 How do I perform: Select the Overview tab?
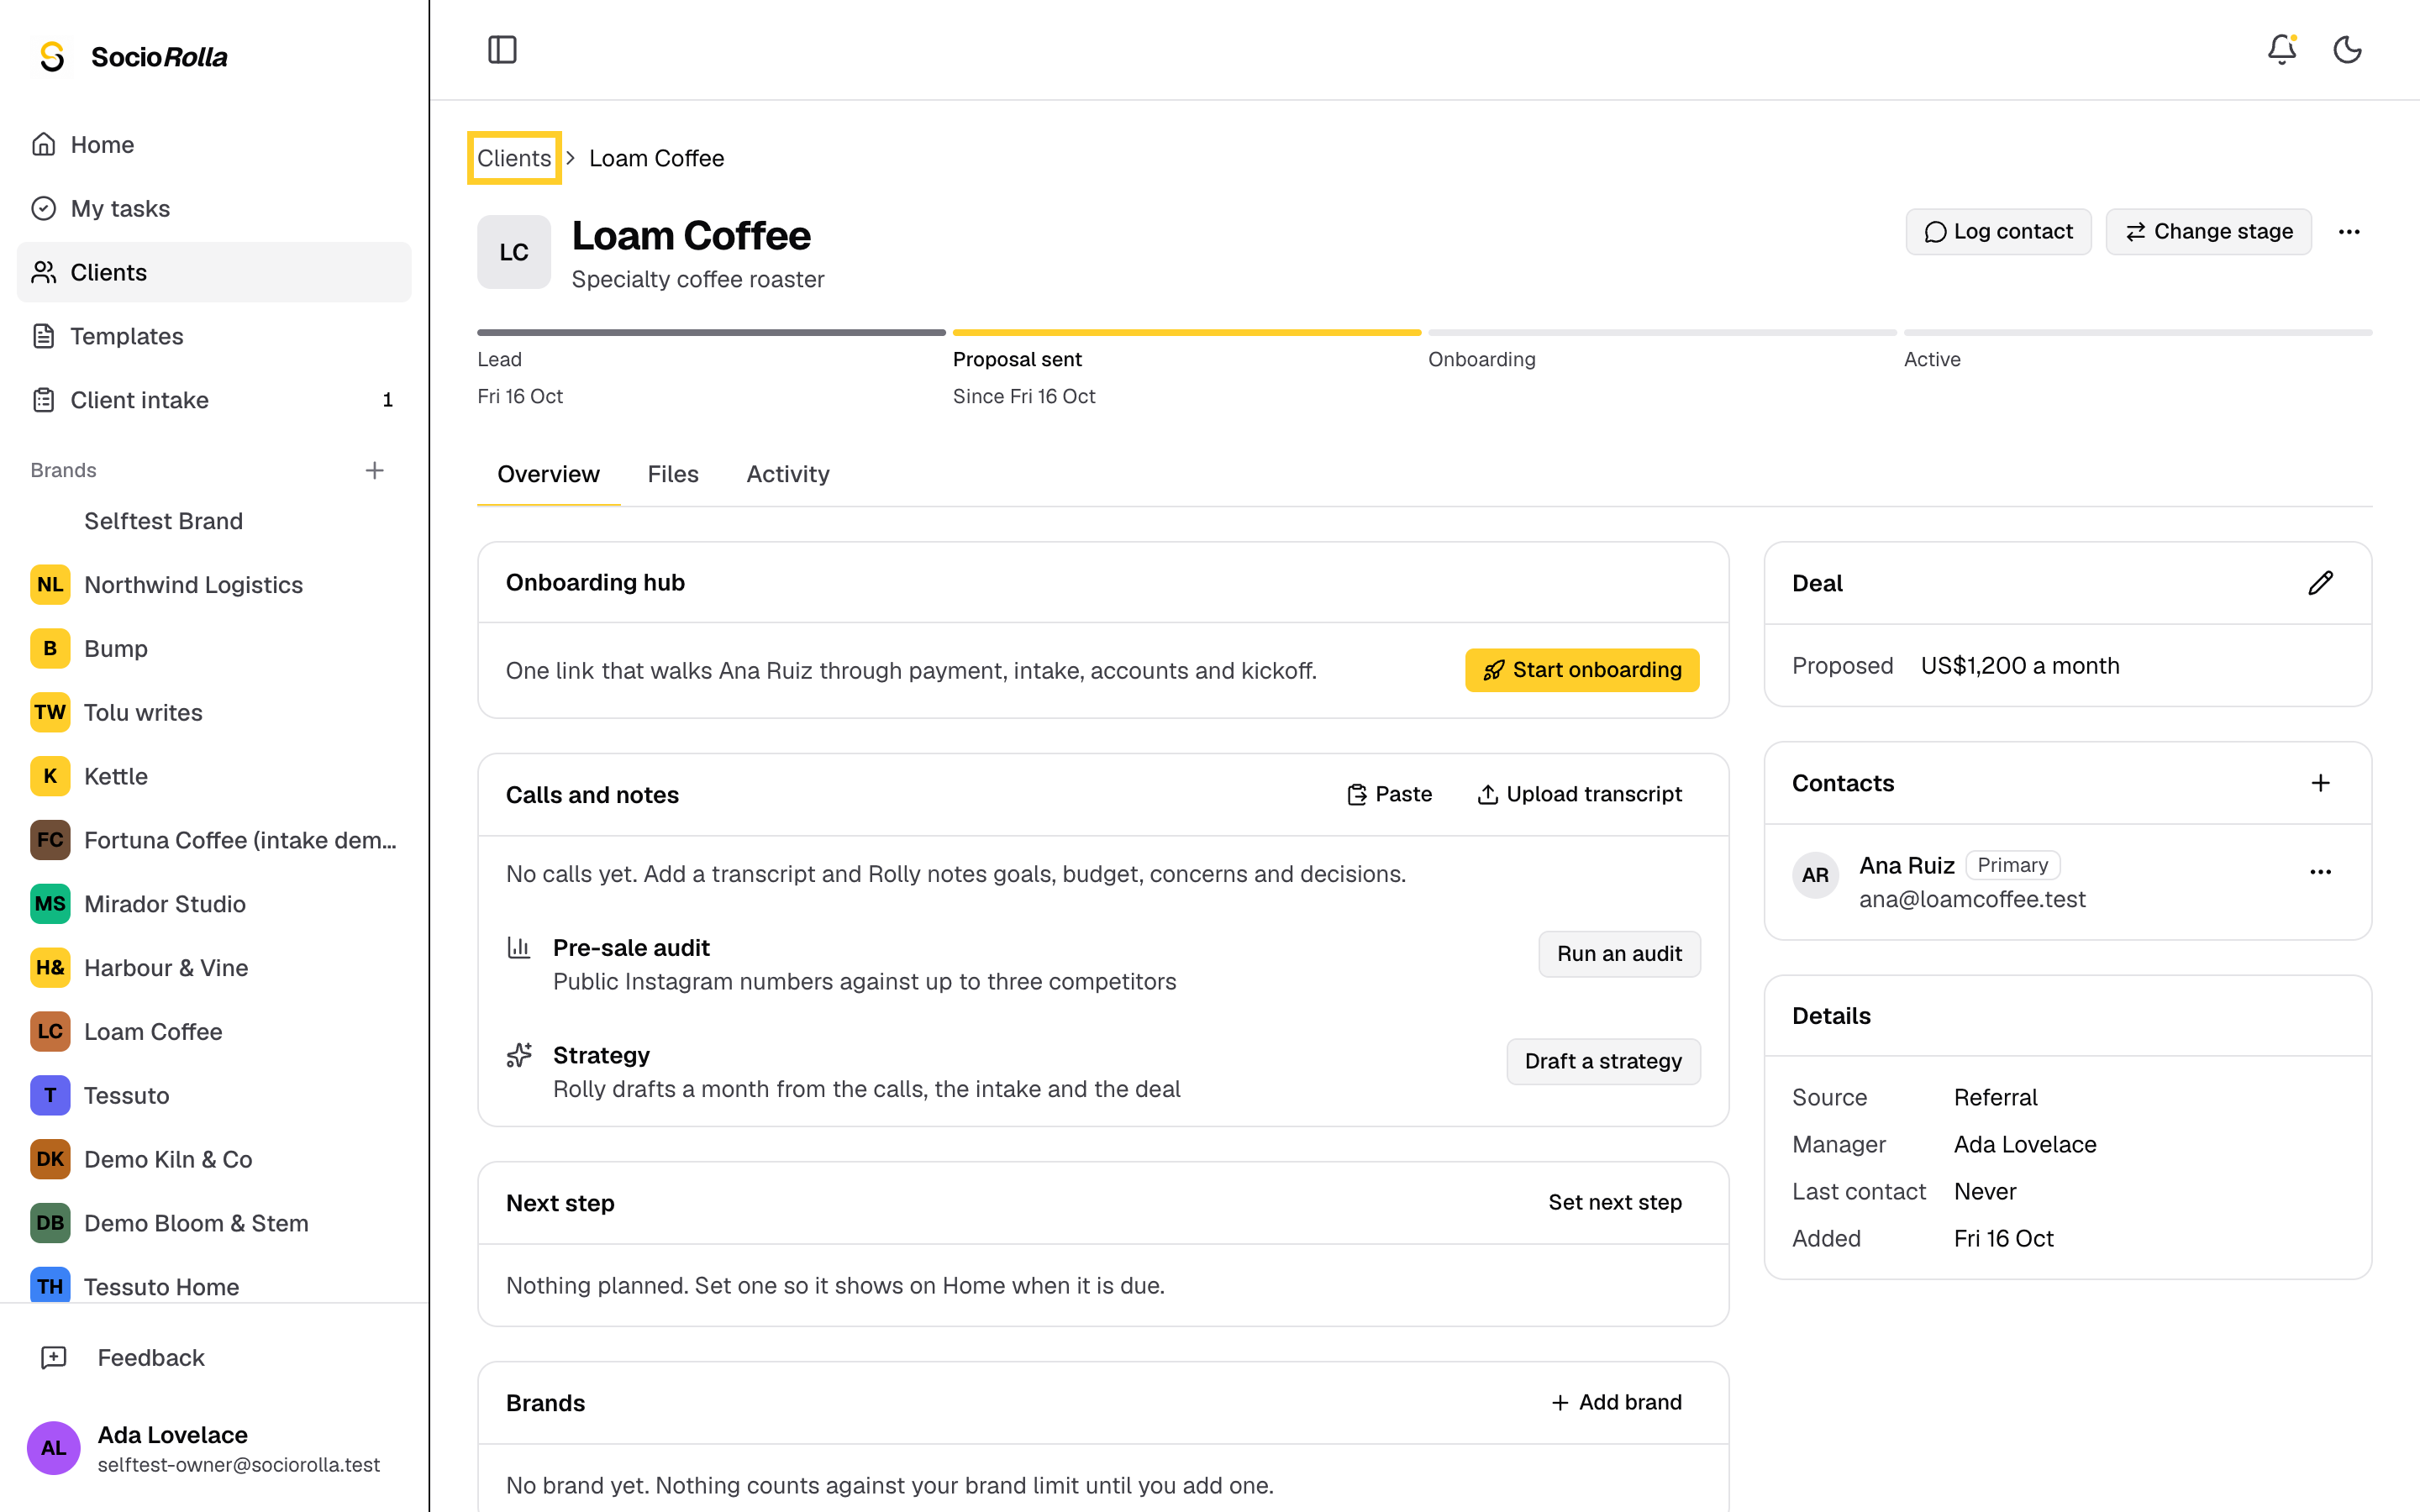coord(548,474)
